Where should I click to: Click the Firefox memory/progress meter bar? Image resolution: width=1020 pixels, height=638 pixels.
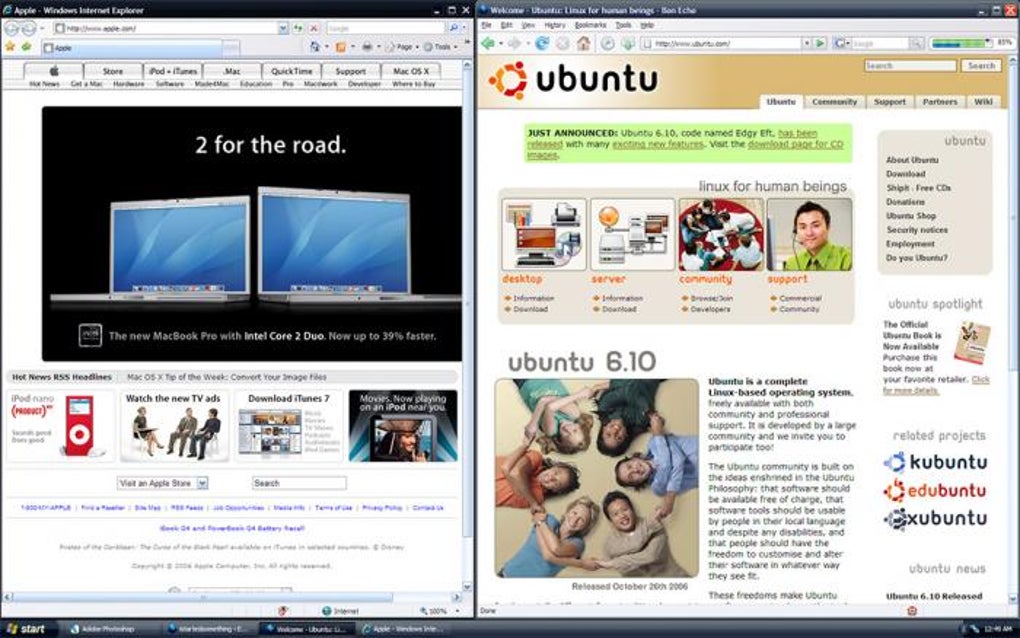coord(961,43)
